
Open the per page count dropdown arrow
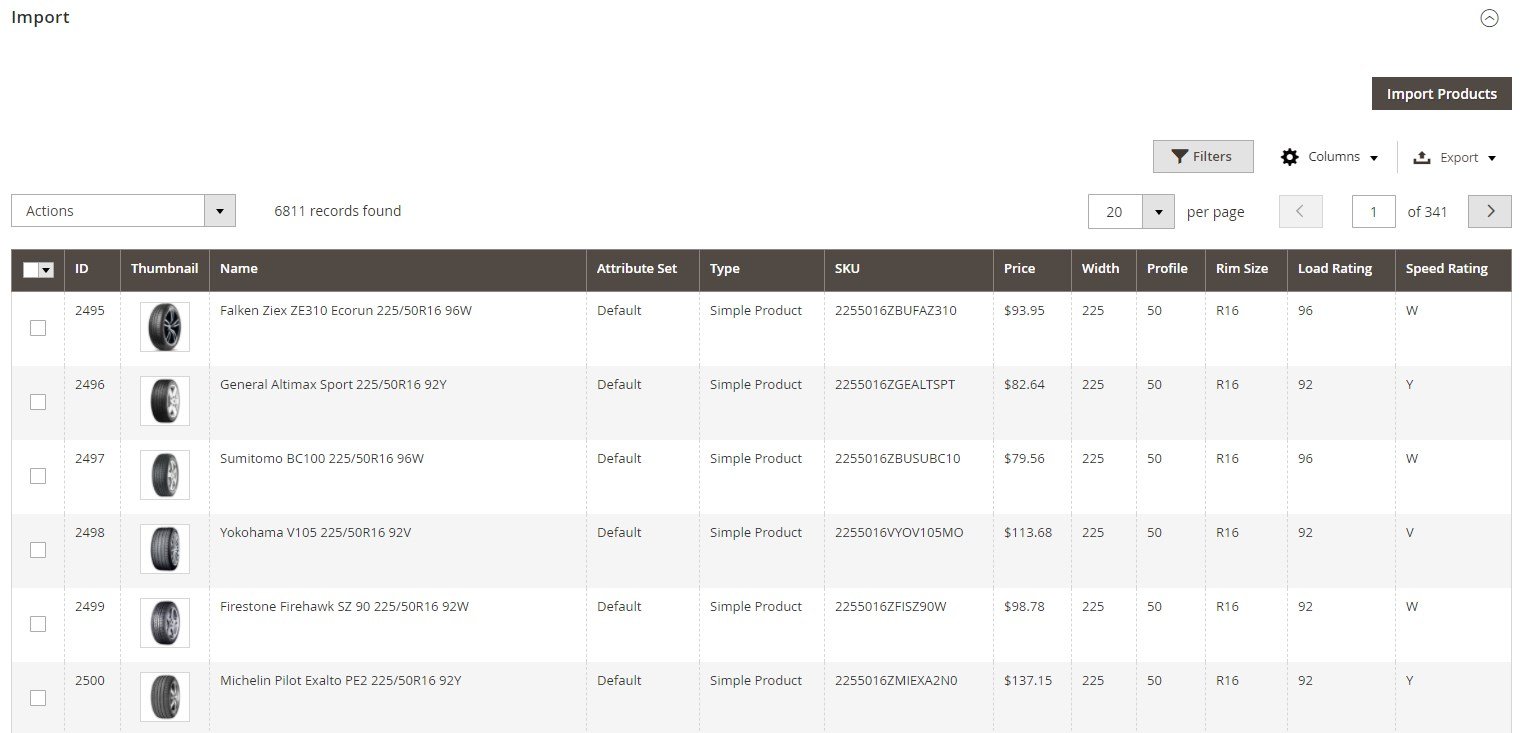click(1158, 212)
